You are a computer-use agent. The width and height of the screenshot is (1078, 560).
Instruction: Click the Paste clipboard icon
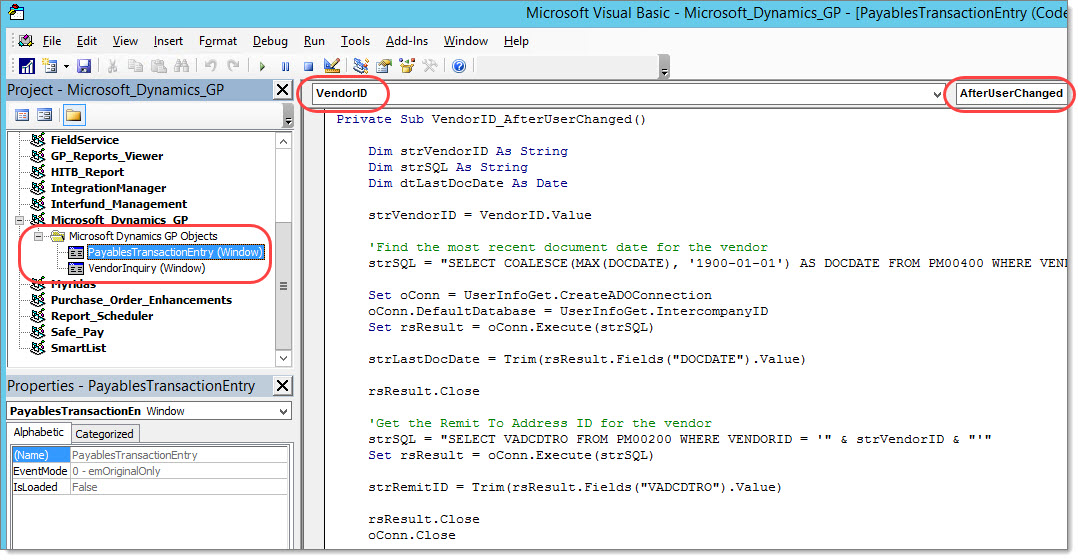(x=159, y=66)
